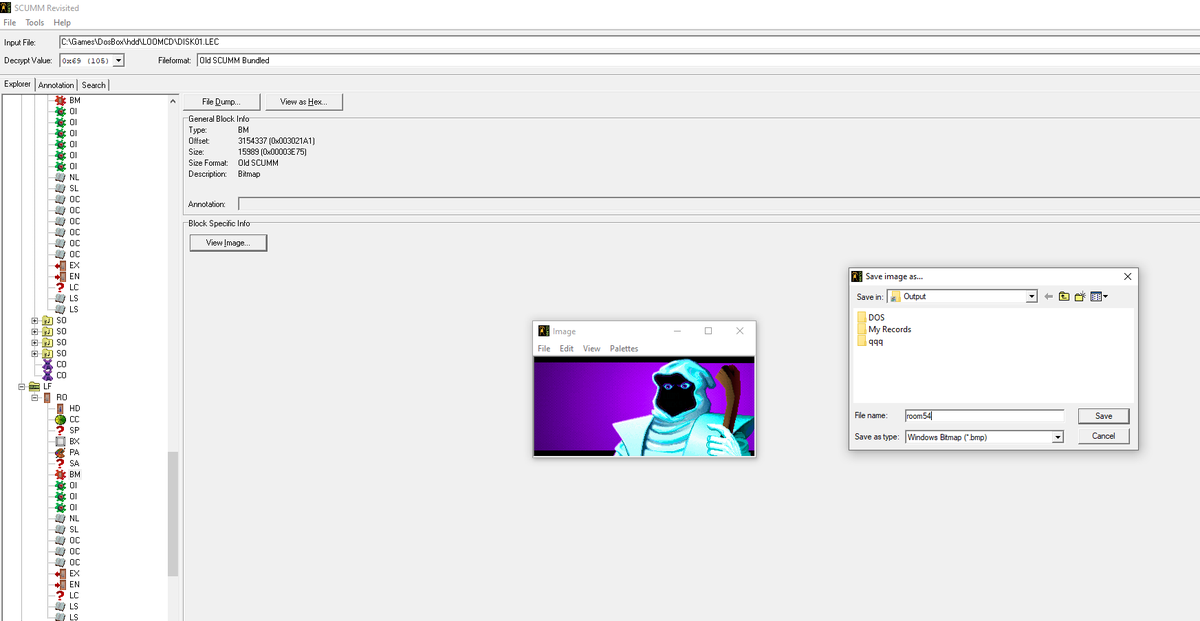Open the Save in location dropdown

point(1031,296)
